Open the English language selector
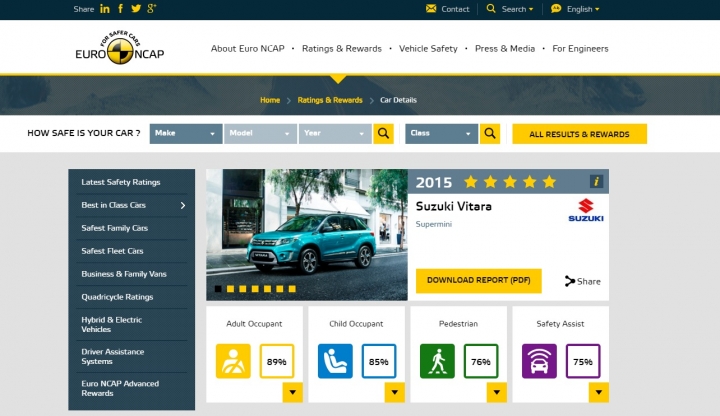 pyautogui.click(x=583, y=9)
